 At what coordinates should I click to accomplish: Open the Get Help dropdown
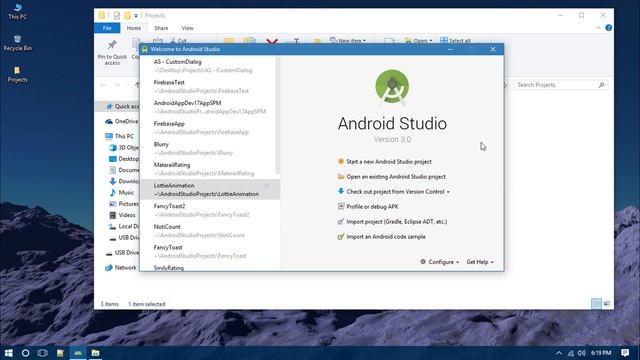(x=480, y=262)
